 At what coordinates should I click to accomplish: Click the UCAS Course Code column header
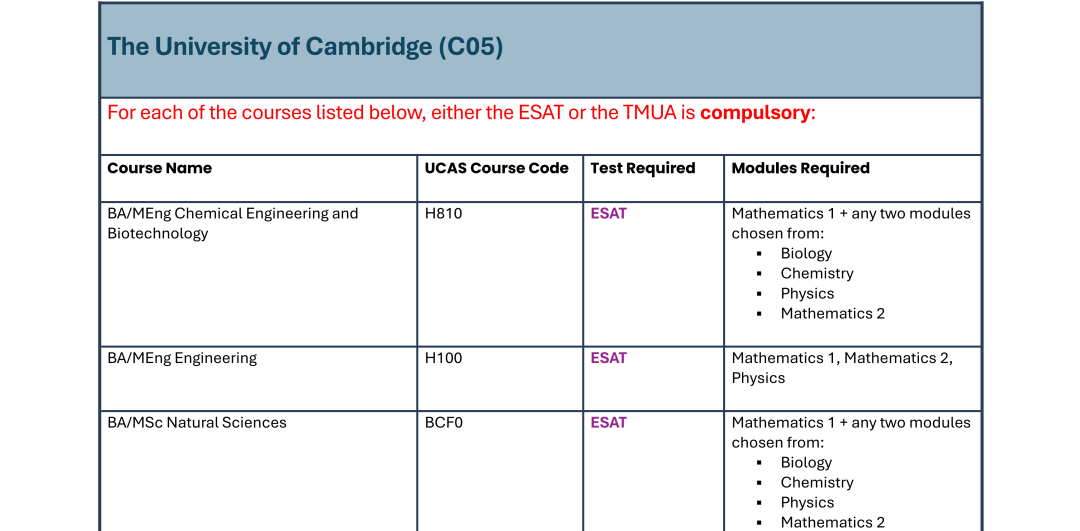point(496,168)
